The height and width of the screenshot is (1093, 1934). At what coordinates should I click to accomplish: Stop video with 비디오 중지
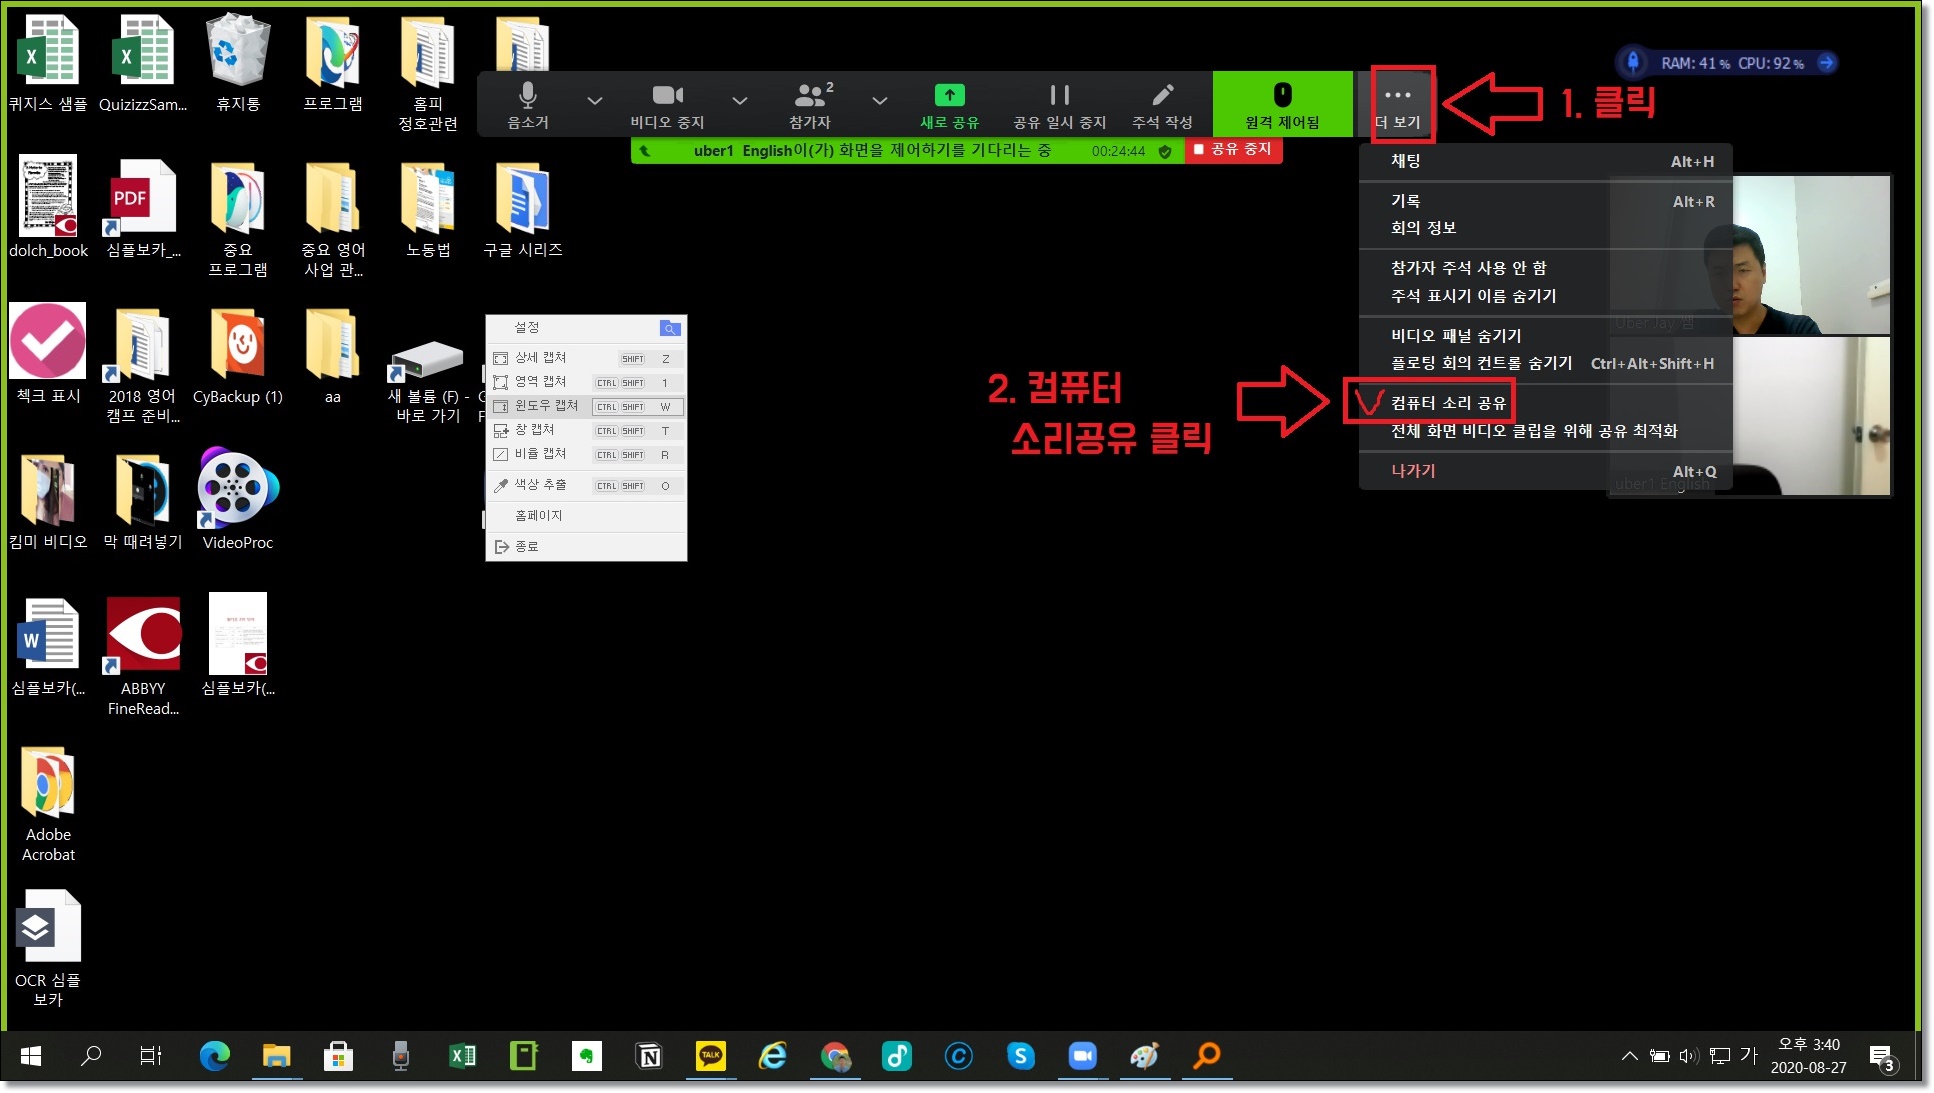pos(667,104)
